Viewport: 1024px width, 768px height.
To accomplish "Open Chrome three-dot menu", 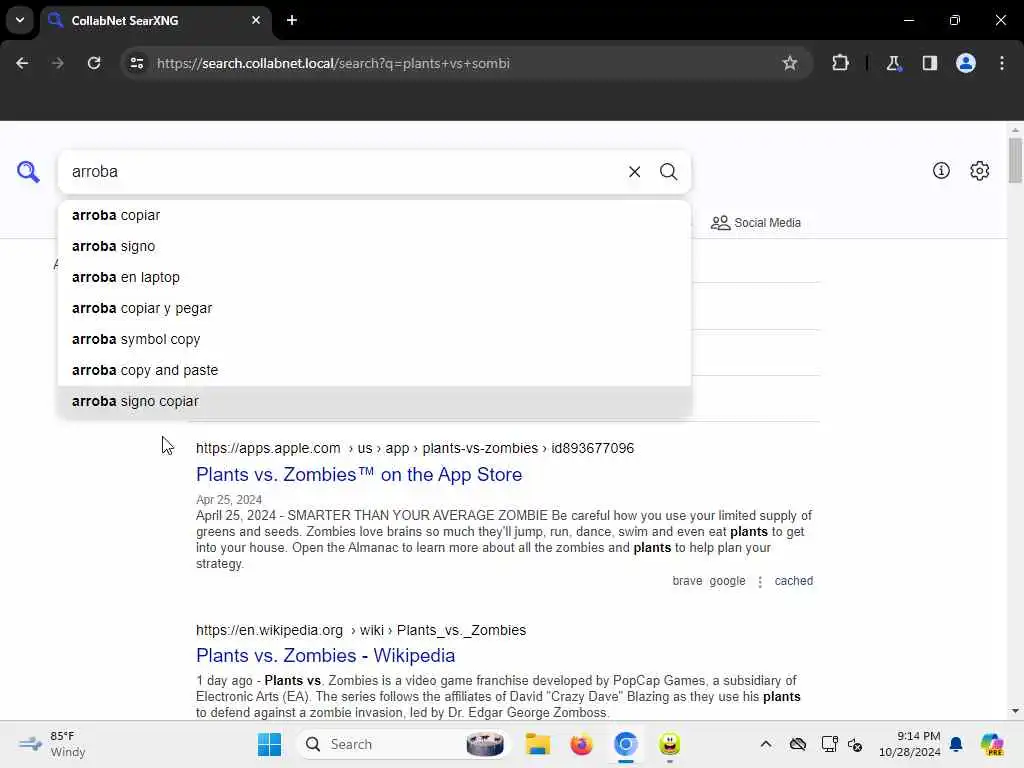I will click(x=1002, y=63).
